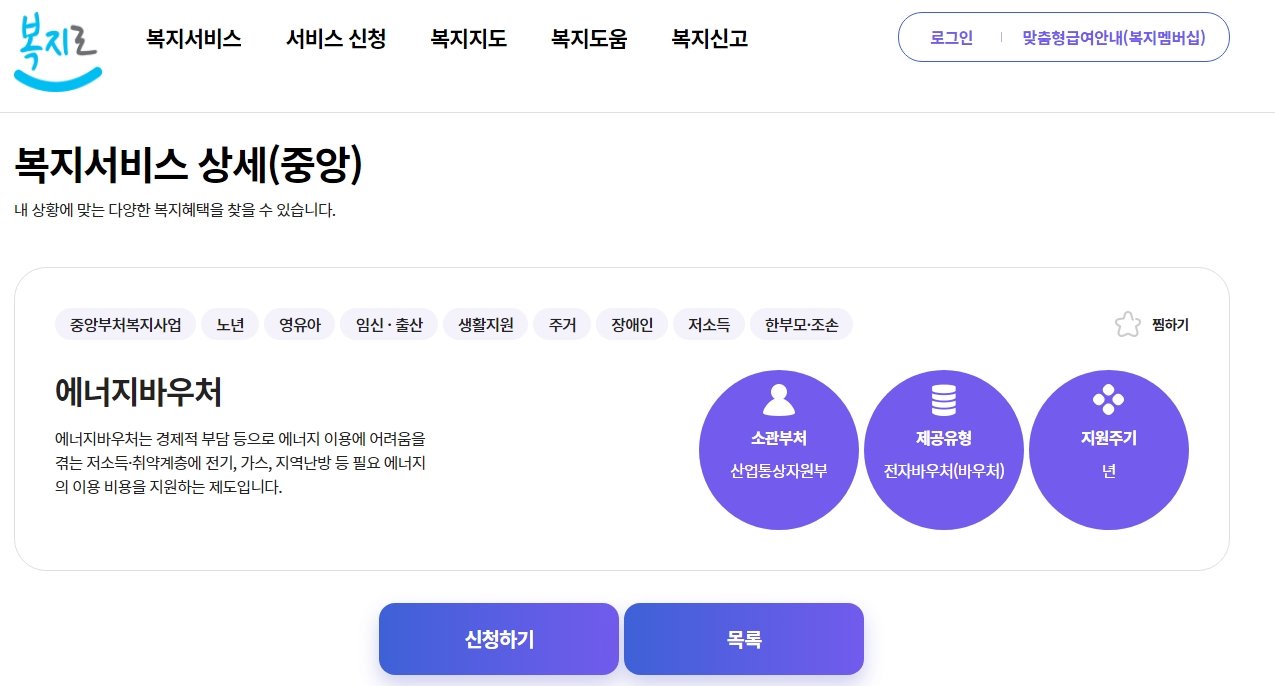
Task: Select the 저소득 filter tag
Action: 708,323
